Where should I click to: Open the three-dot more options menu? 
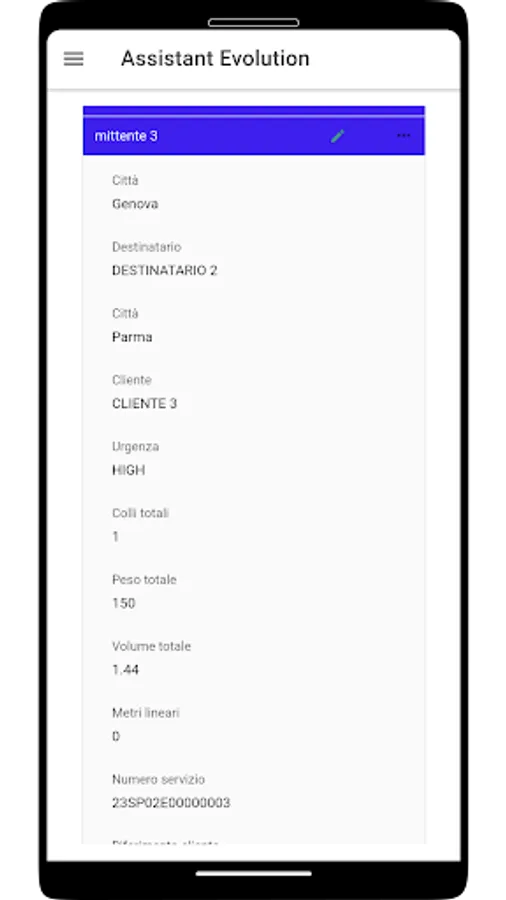tap(404, 135)
